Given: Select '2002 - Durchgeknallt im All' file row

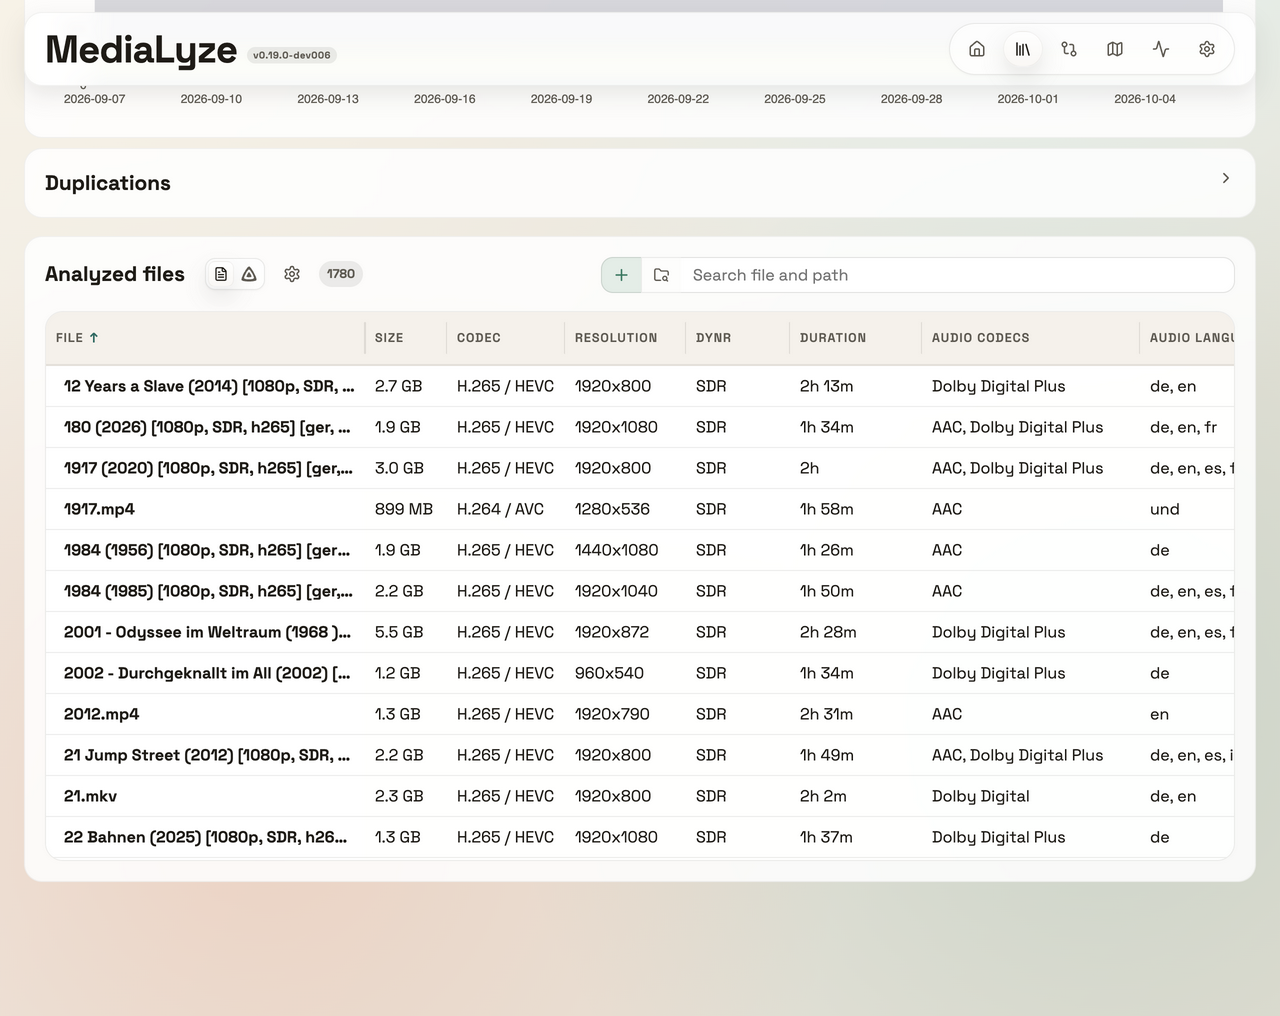Looking at the screenshot, I should [640, 673].
